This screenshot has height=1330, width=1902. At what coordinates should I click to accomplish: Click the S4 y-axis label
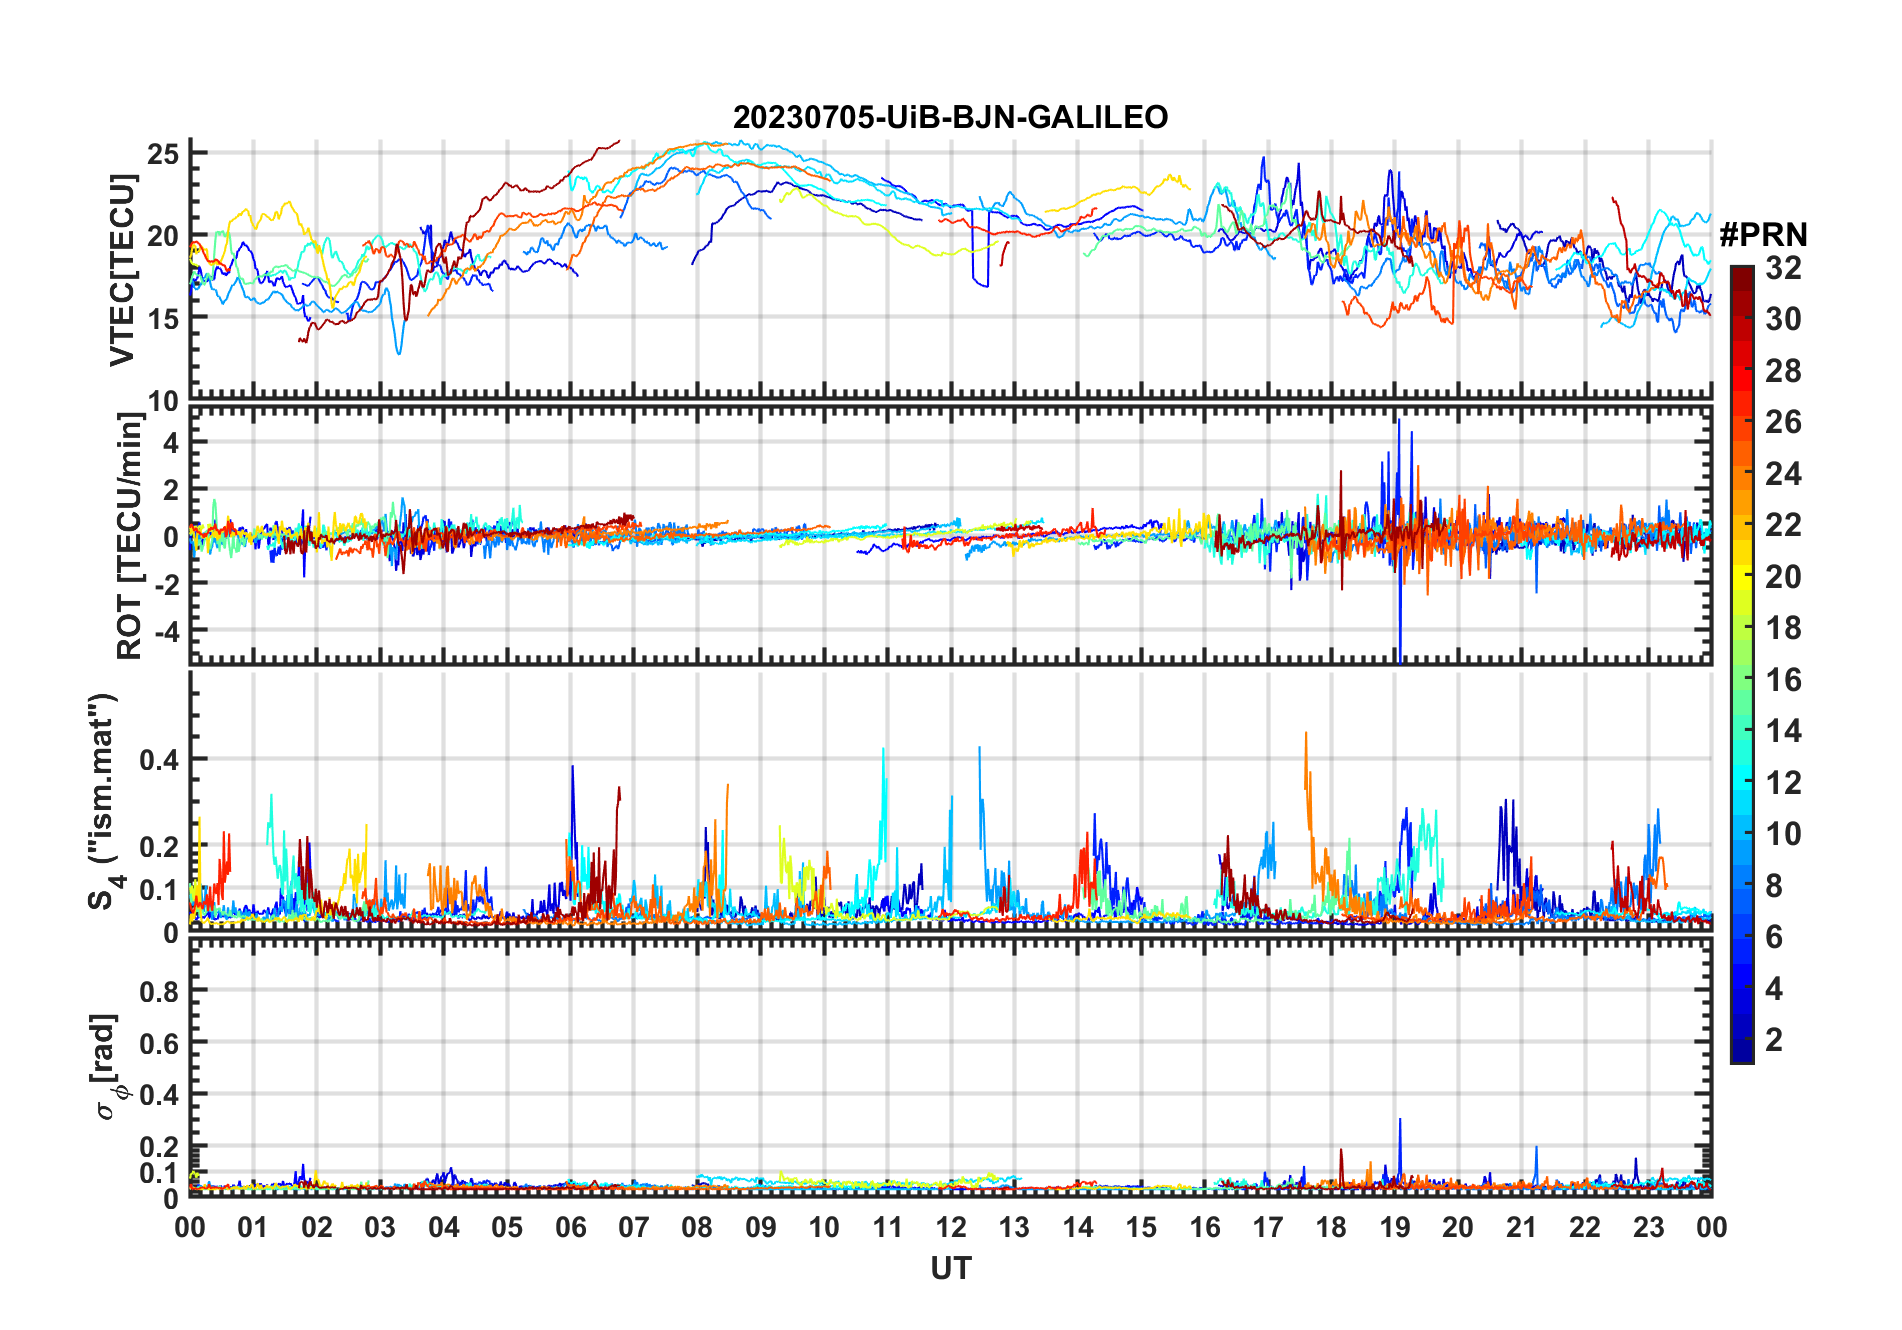click(x=104, y=801)
